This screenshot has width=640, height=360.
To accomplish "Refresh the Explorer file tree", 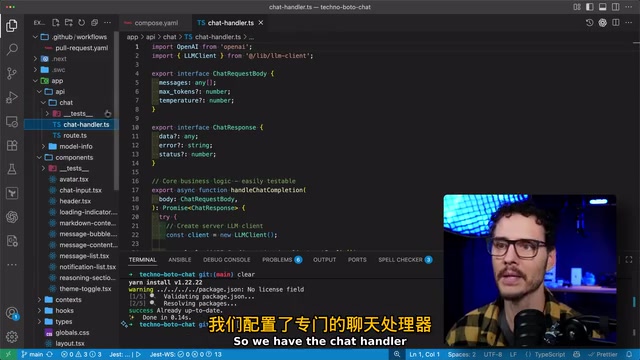I will 82,23.
